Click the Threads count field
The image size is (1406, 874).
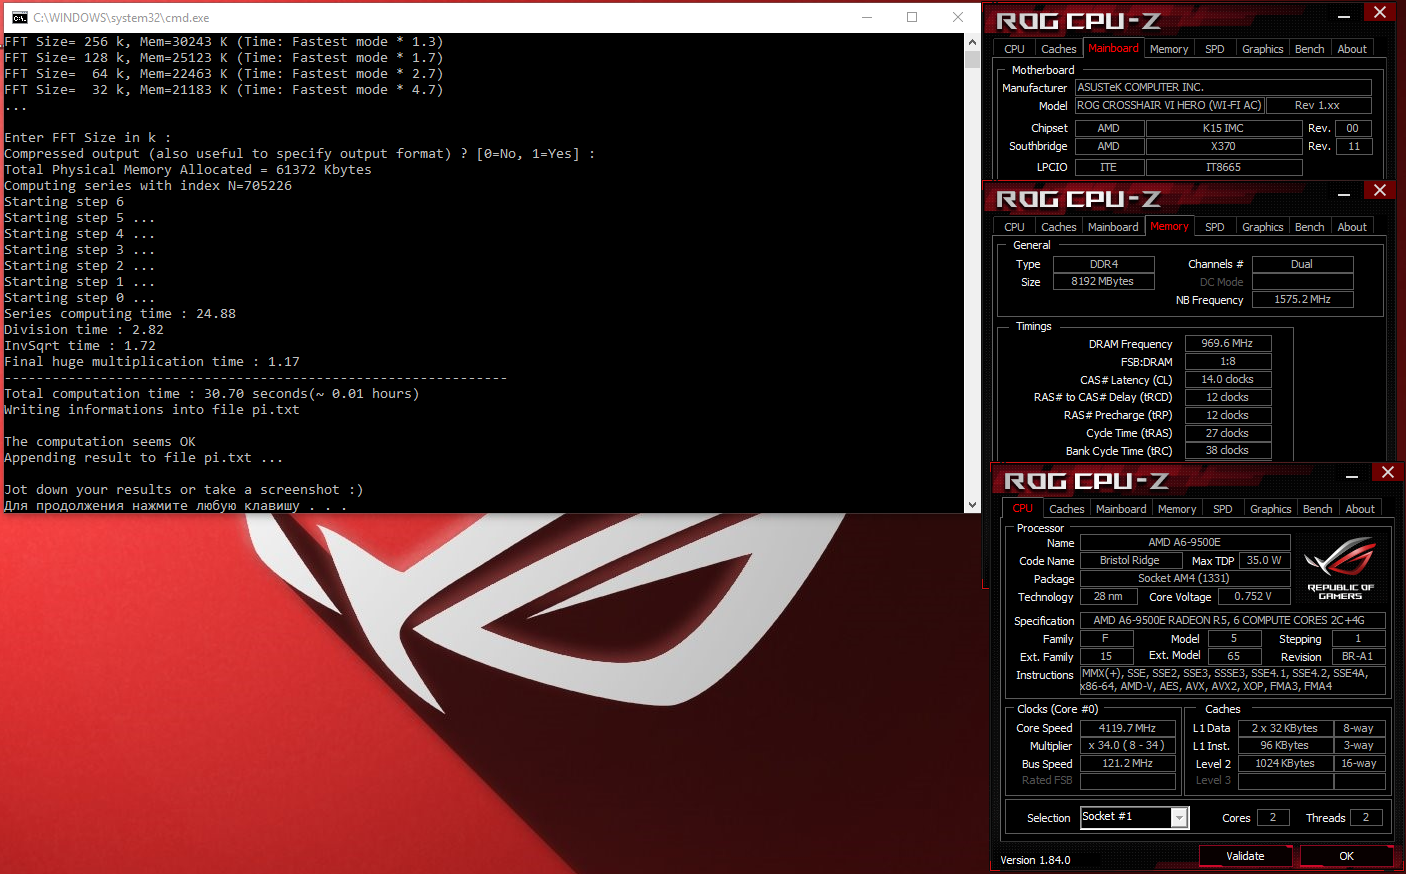coord(1366,817)
